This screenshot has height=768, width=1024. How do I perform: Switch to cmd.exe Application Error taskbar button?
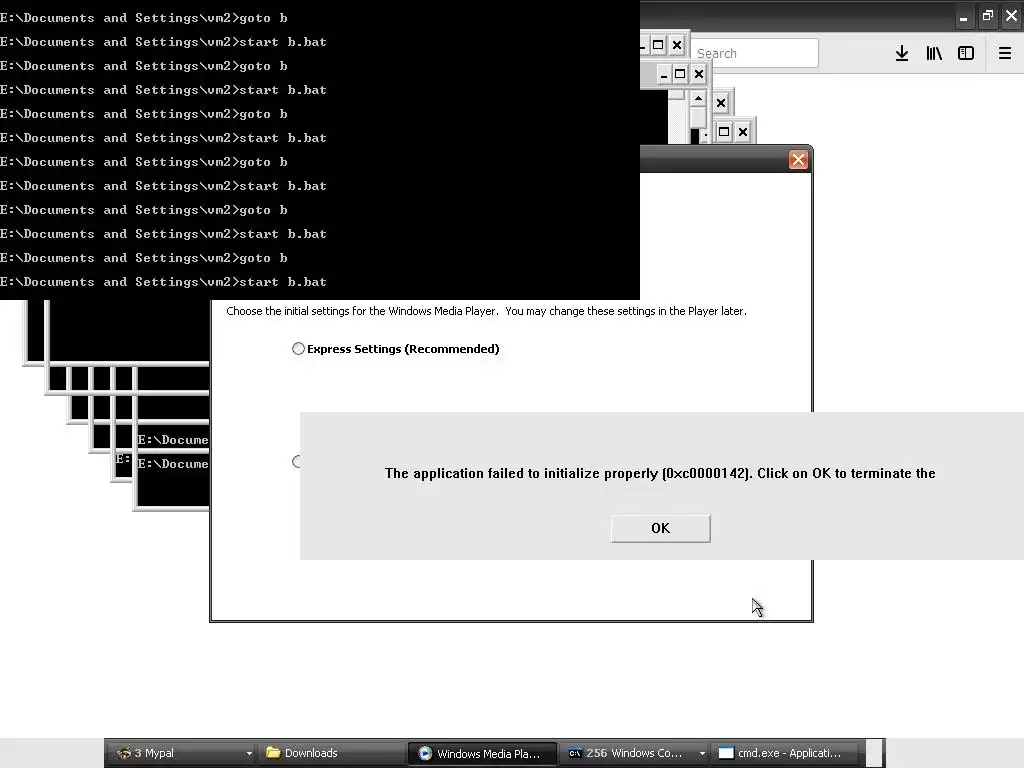click(x=786, y=753)
